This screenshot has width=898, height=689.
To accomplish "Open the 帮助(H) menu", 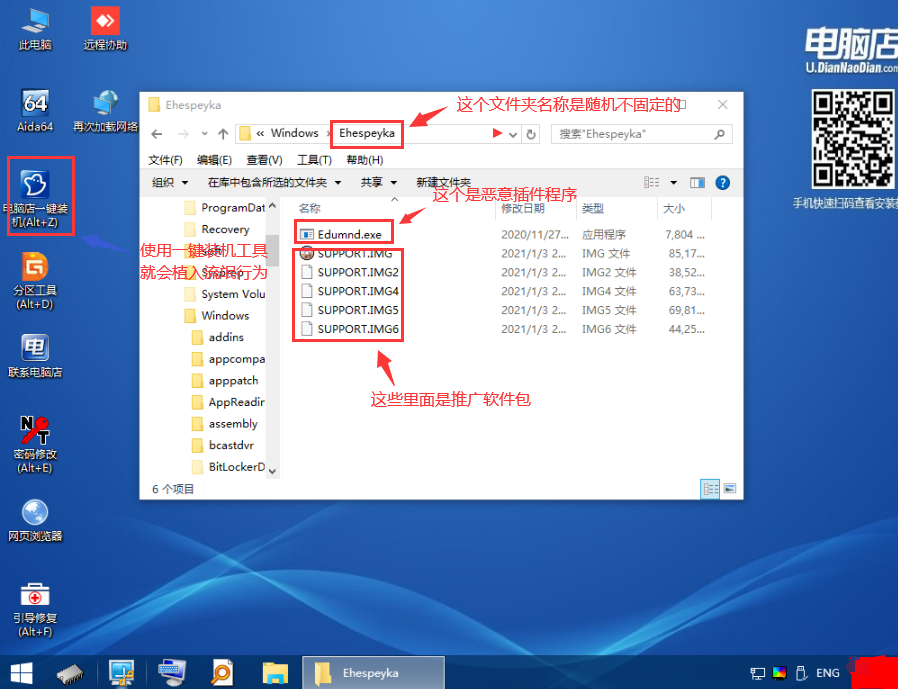I will pyautogui.click(x=364, y=160).
